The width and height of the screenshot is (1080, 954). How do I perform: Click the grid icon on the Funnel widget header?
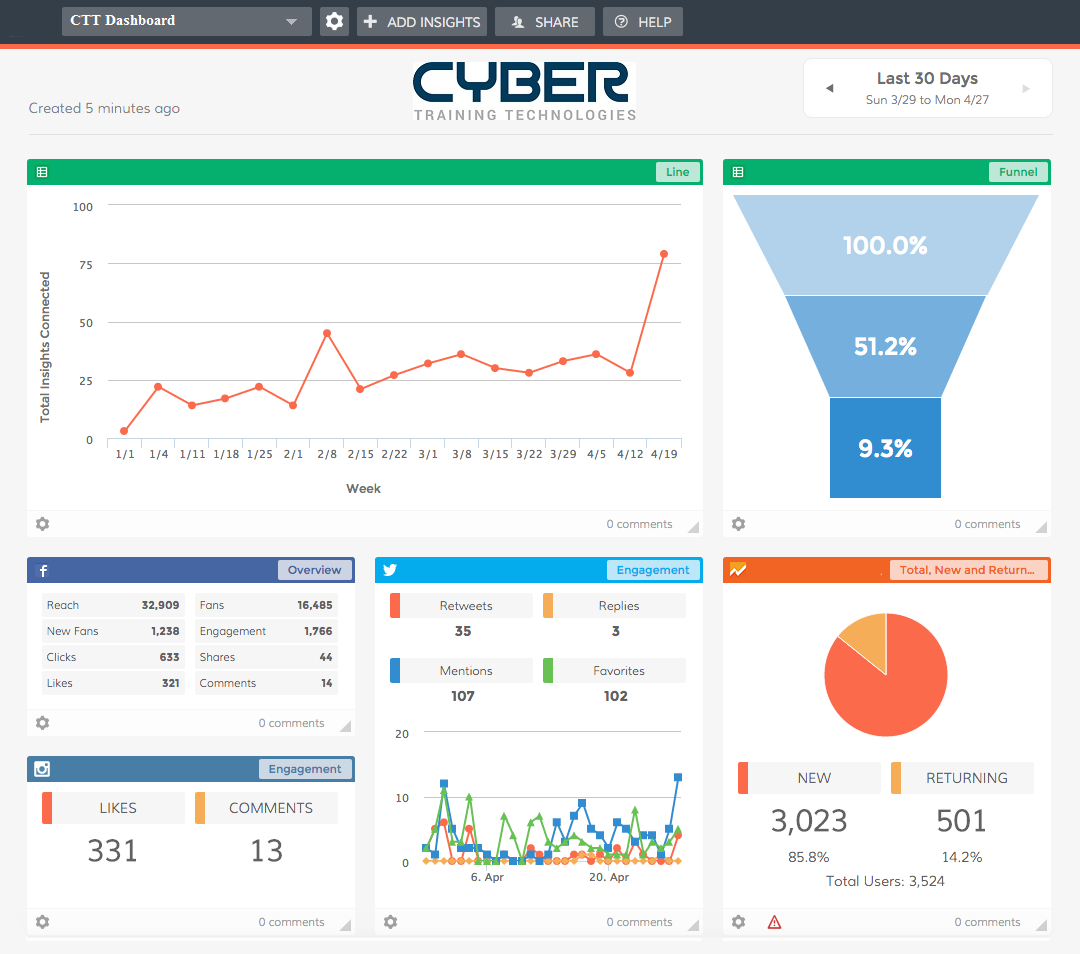point(737,171)
